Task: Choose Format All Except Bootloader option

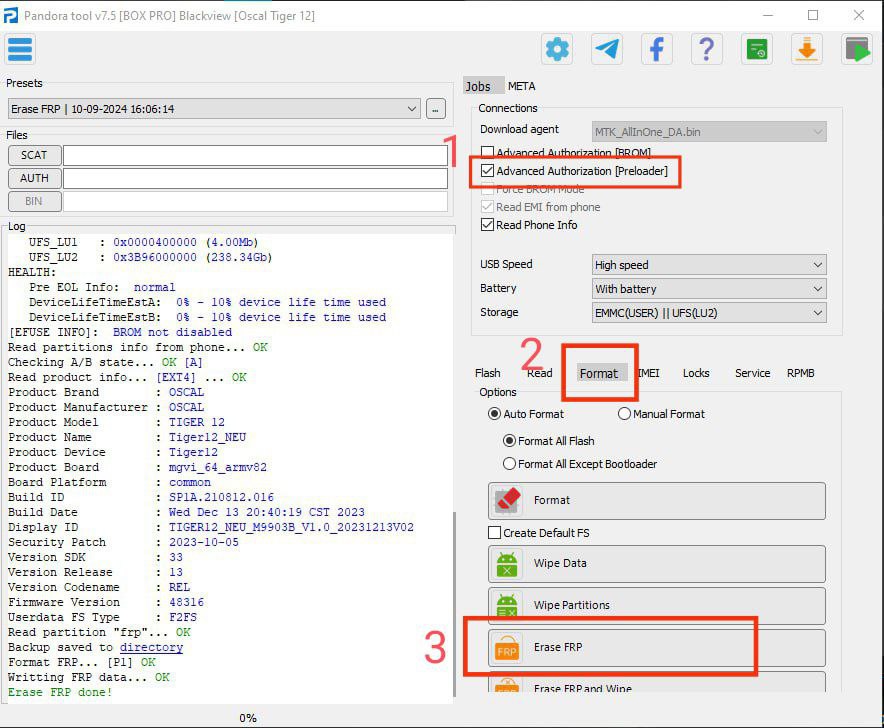Action: pos(509,464)
